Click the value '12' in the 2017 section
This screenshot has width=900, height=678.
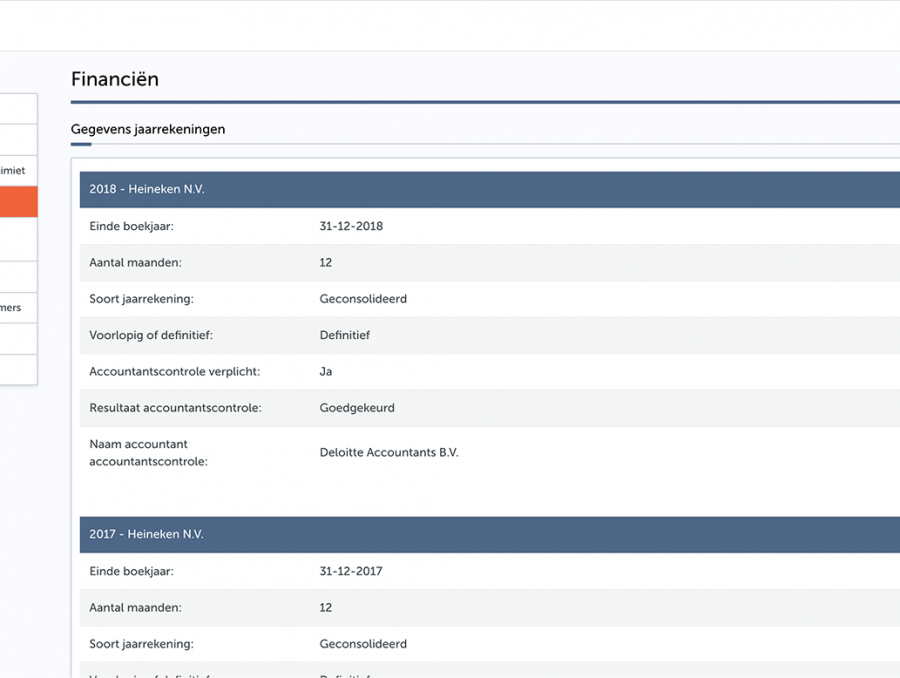point(325,607)
